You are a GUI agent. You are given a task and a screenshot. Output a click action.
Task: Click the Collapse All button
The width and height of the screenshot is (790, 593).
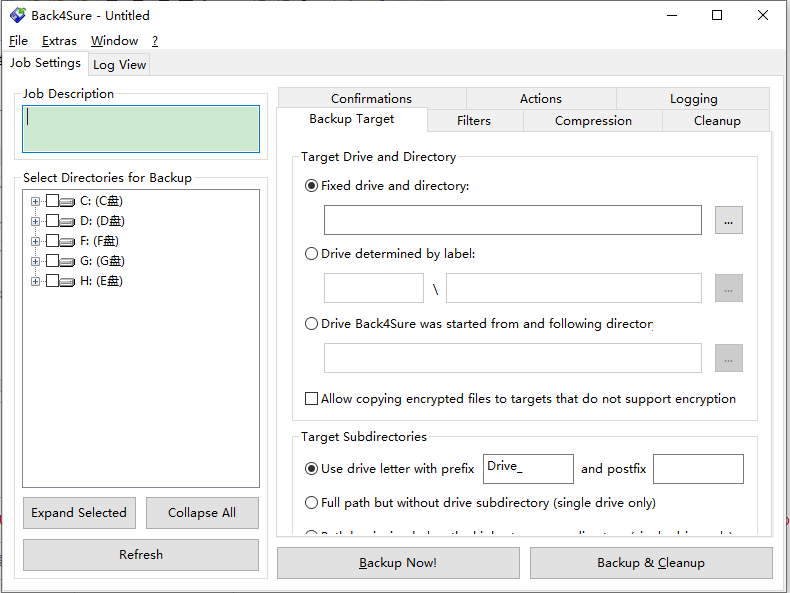(x=202, y=513)
